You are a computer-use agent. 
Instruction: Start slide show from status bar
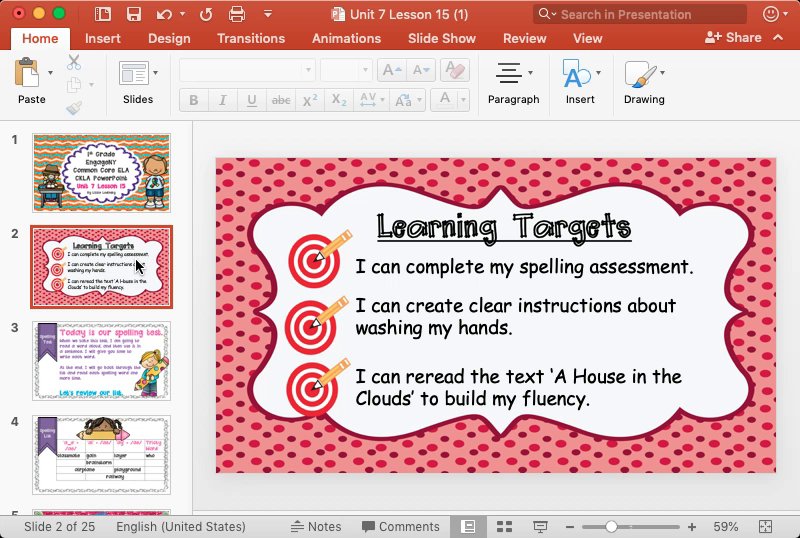click(x=540, y=526)
